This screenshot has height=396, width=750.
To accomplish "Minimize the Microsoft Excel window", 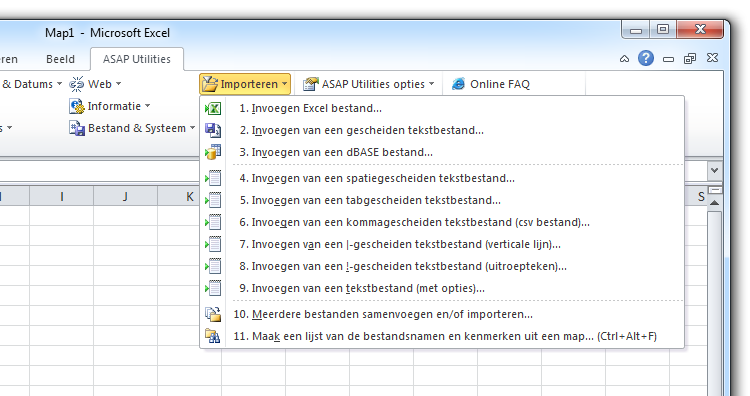I will tap(636, 30).
